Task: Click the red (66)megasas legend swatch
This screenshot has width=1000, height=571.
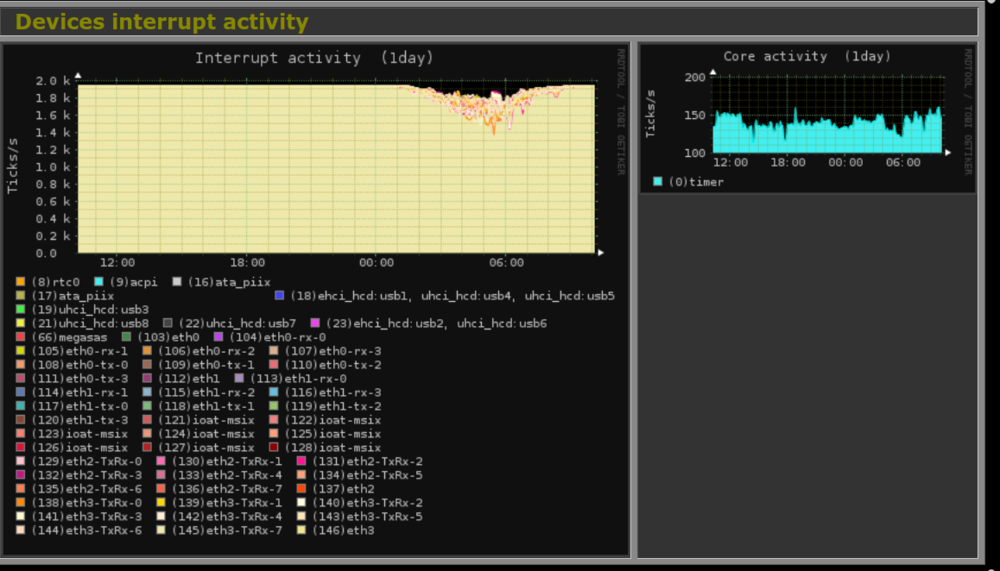Action: pyautogui.click(x=21, y=338)
